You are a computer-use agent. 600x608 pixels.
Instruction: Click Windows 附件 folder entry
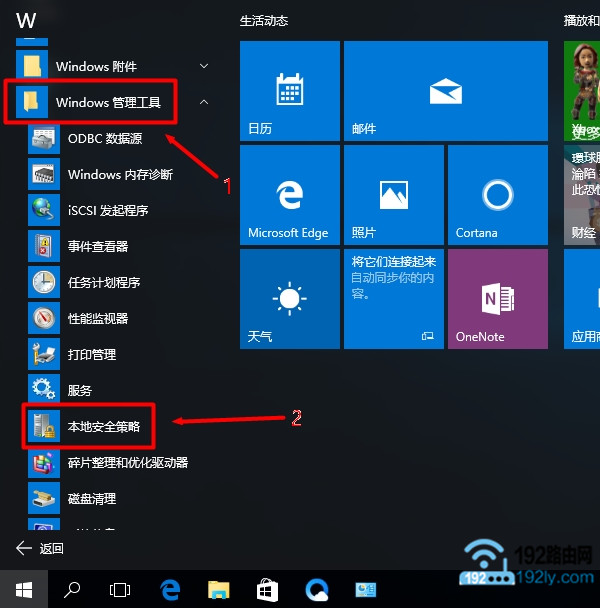tap(112, 66)
